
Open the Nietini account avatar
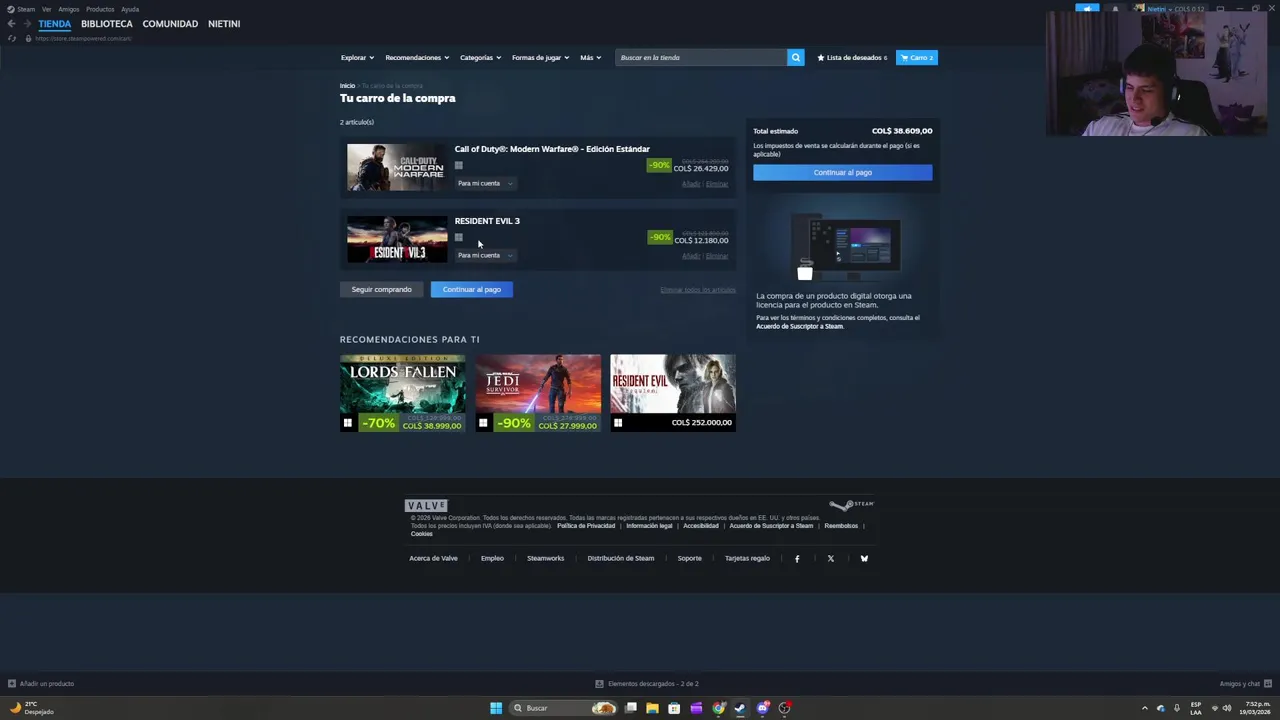click(x=1139, y=9)
